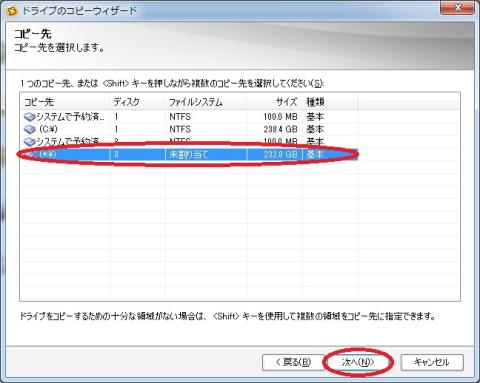This screenshot has width=480, height=383.
Task: Select the highlighted (*:) unallocated row
Action: [x=189, y=154]
